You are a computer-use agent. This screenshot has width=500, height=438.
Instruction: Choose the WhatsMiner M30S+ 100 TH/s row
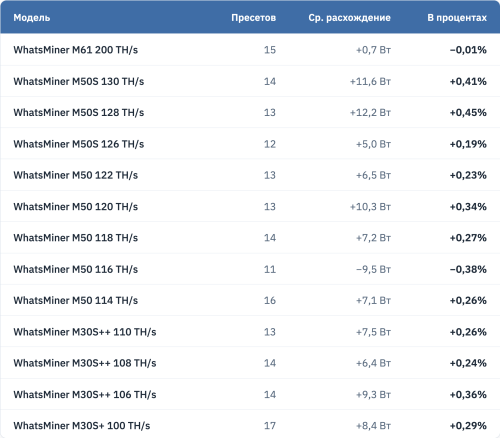(250, 425)
